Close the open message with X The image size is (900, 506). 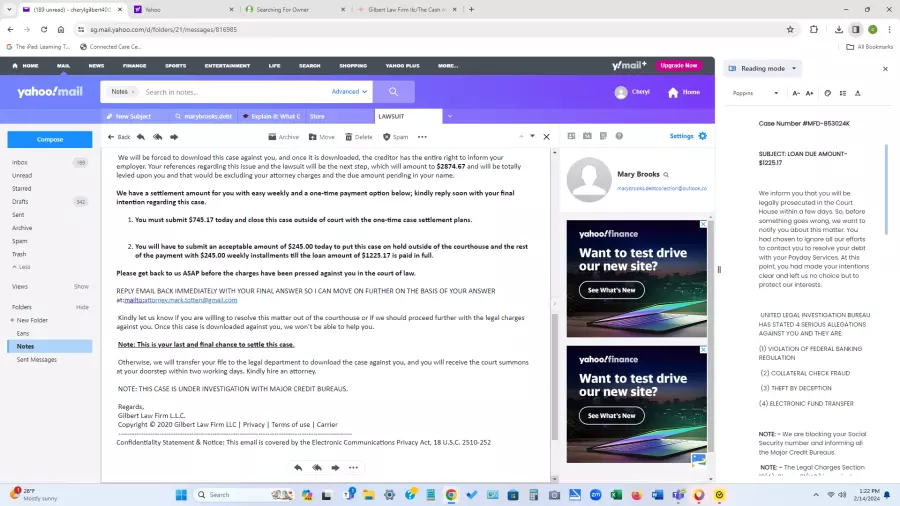point(546,137)
